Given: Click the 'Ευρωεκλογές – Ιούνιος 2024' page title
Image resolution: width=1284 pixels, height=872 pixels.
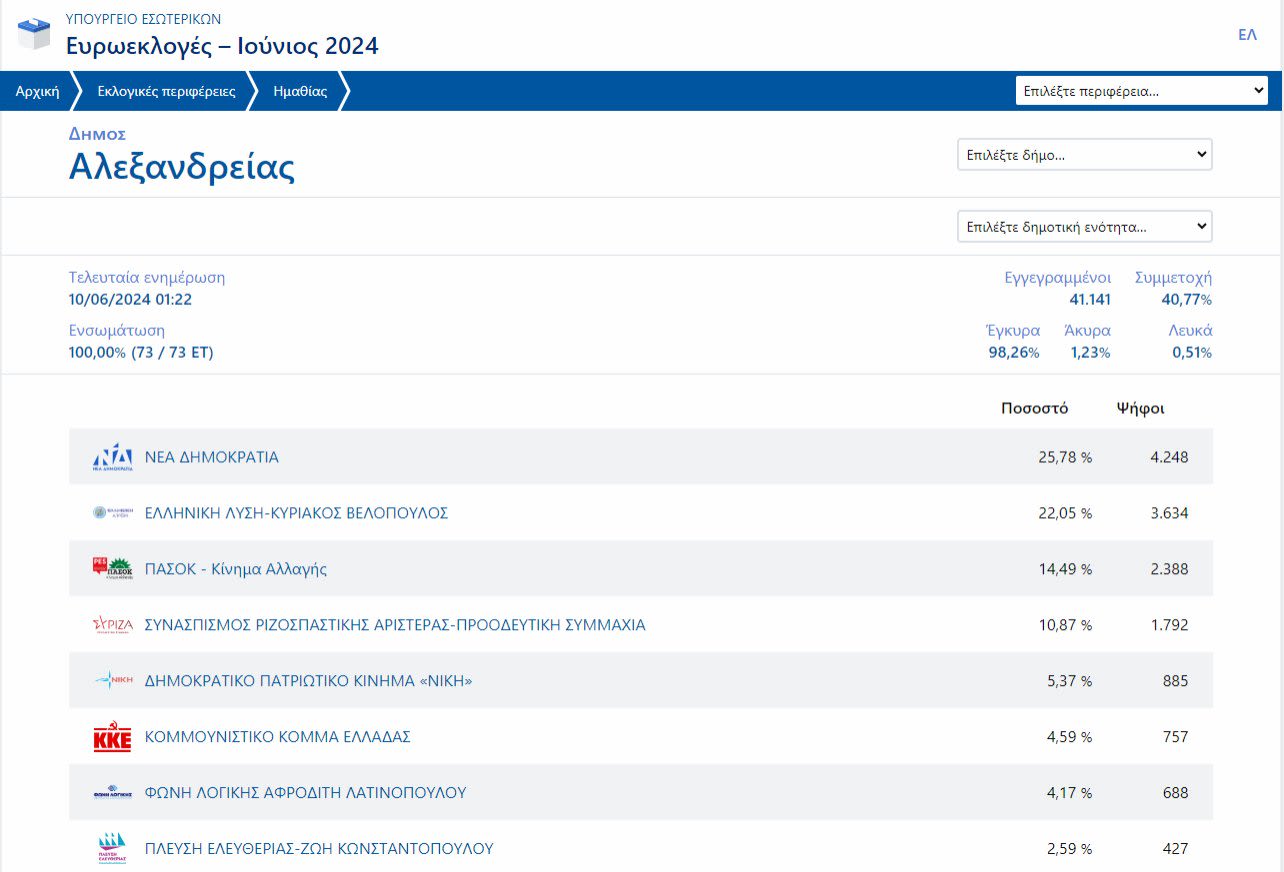Looking at the screenshot, I should (222, 46).
